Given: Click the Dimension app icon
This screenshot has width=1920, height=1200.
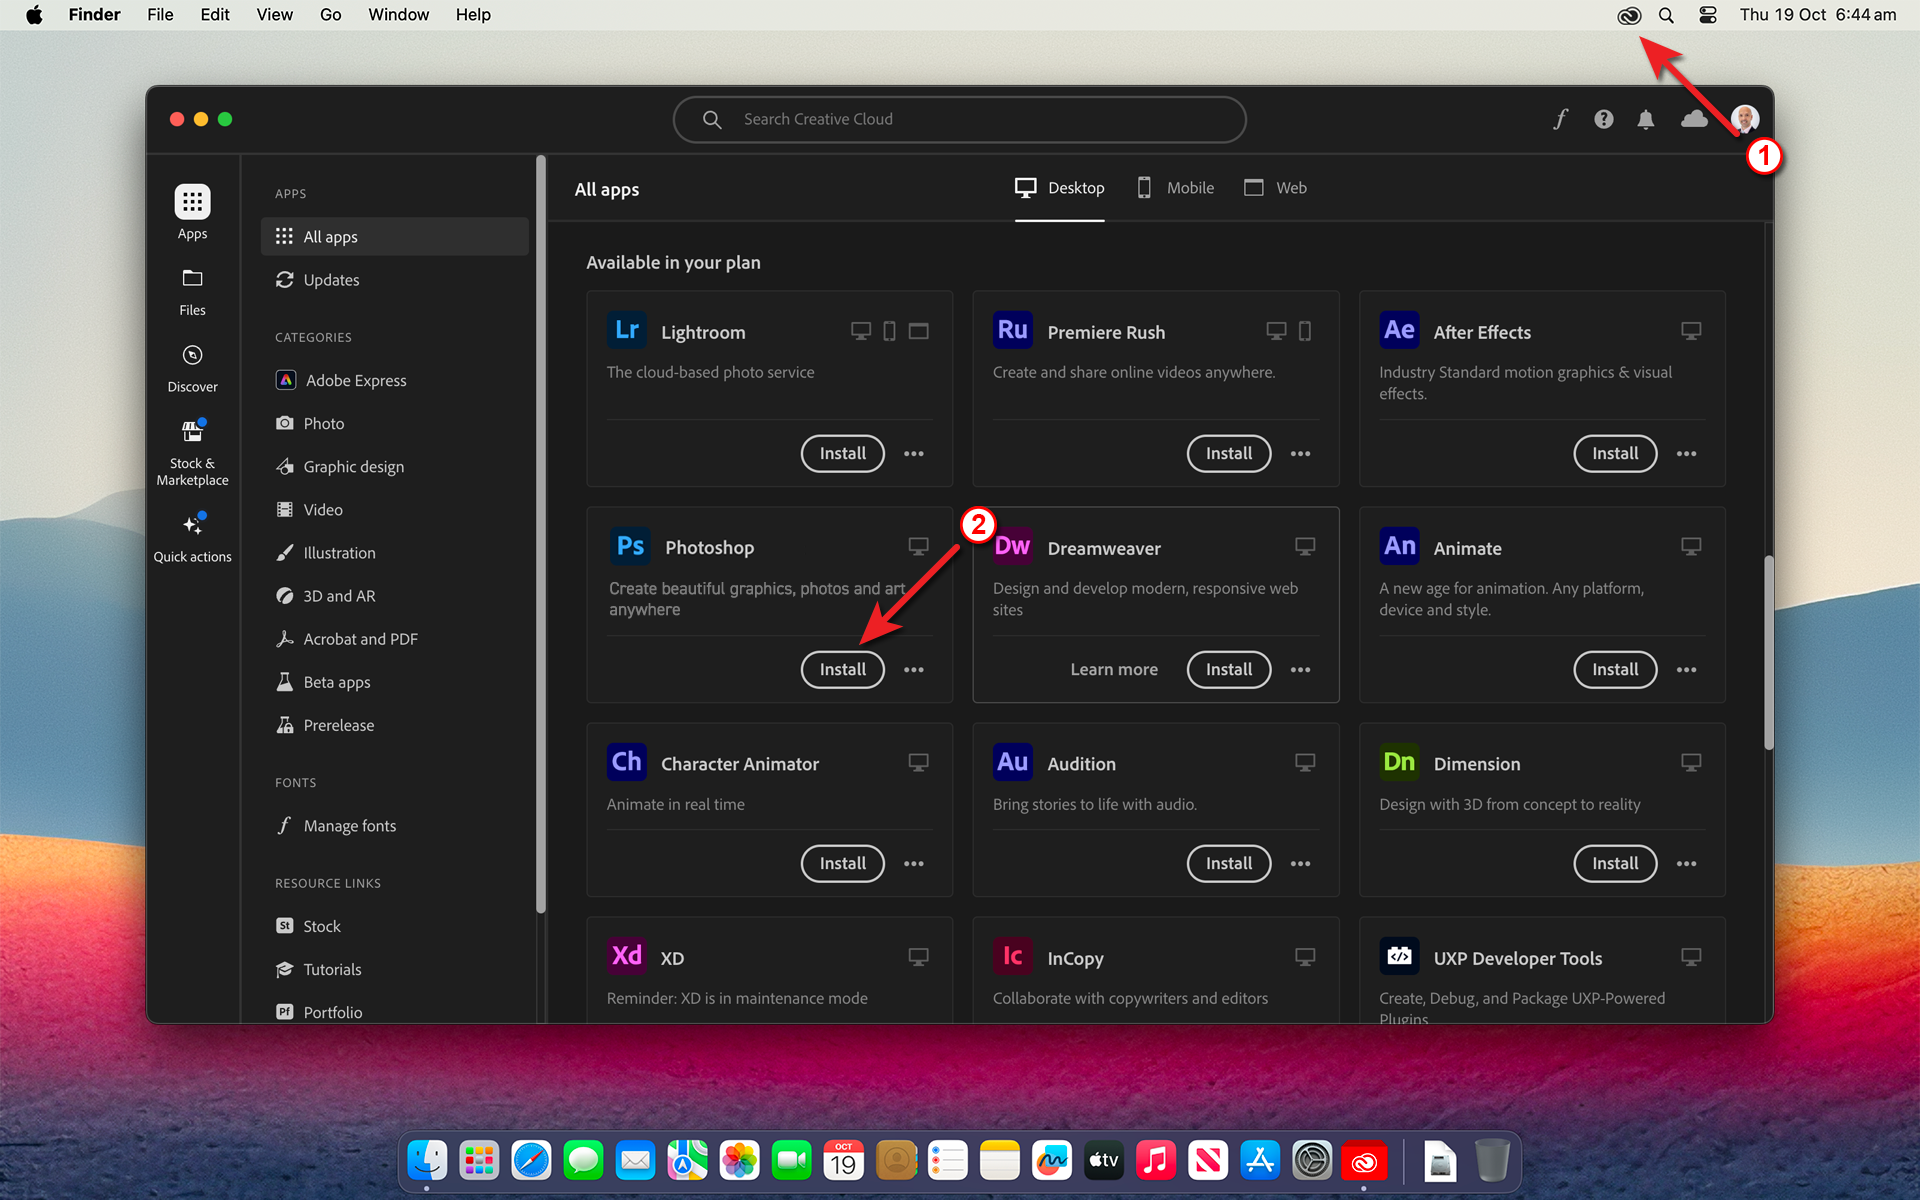Looking at the screenshot, I should tap(1399, 762).
